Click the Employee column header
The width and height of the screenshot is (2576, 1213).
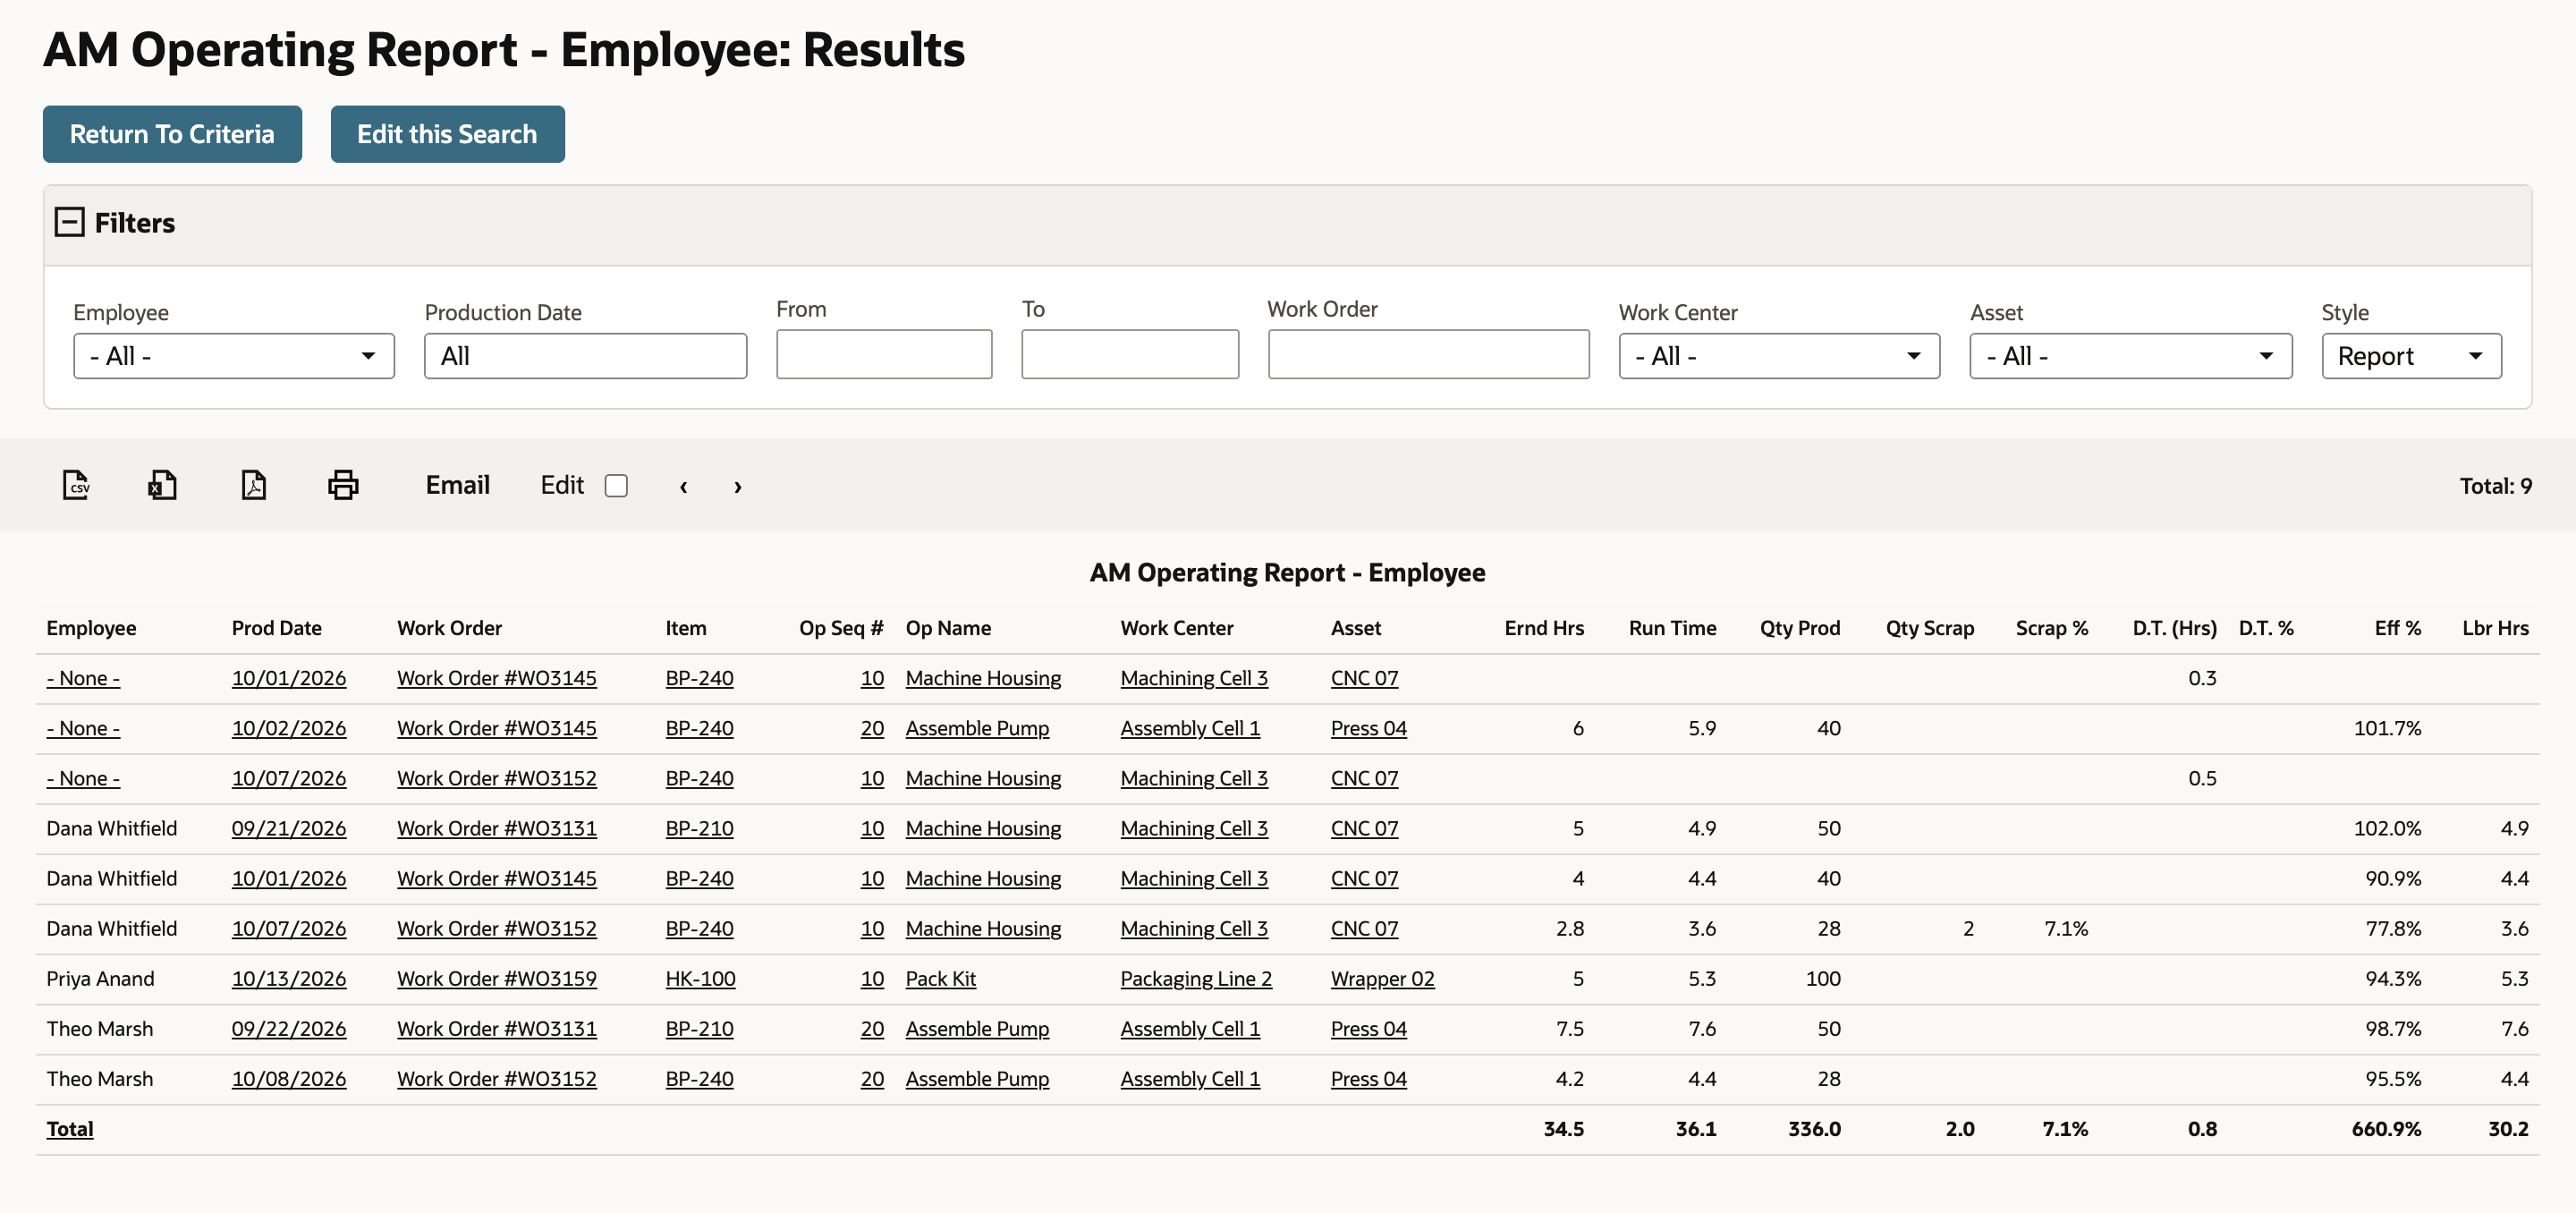(91, 628)
